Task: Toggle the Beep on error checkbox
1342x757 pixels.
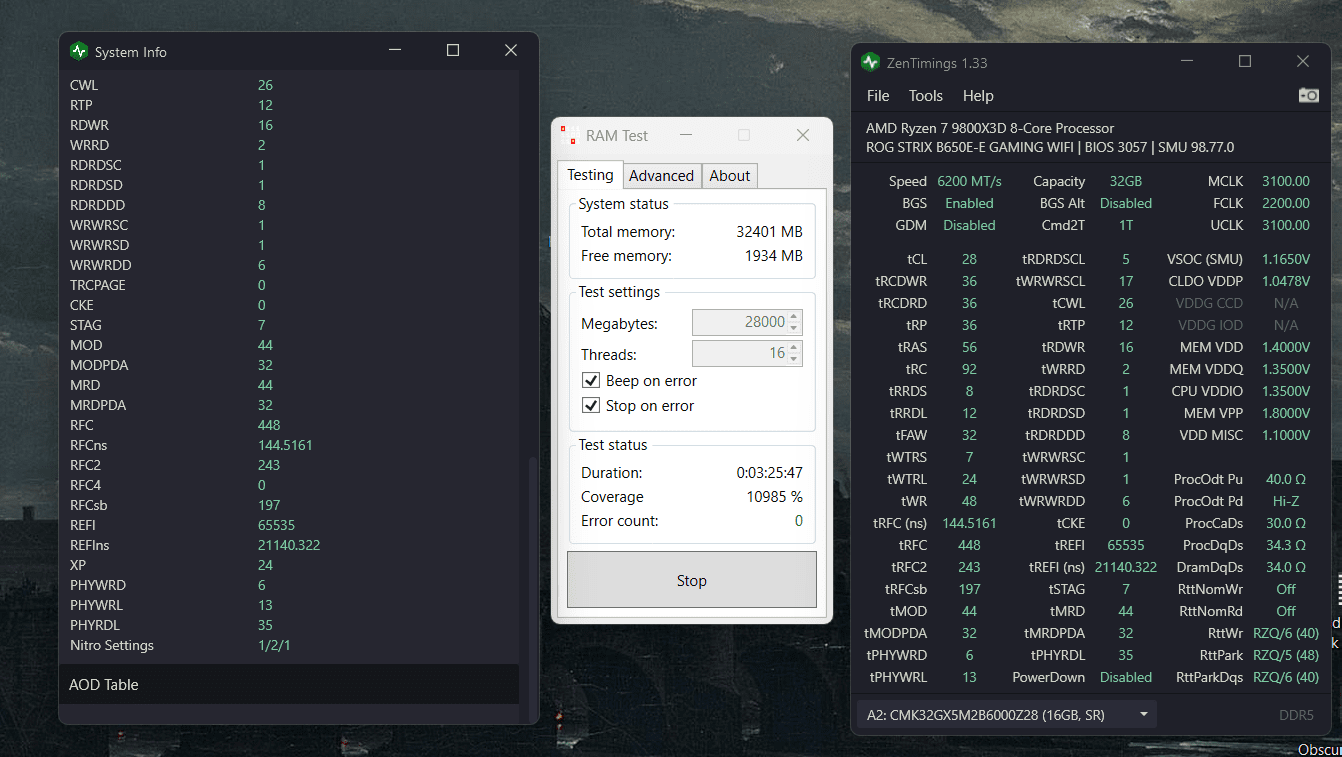Action: click(590, 381)
